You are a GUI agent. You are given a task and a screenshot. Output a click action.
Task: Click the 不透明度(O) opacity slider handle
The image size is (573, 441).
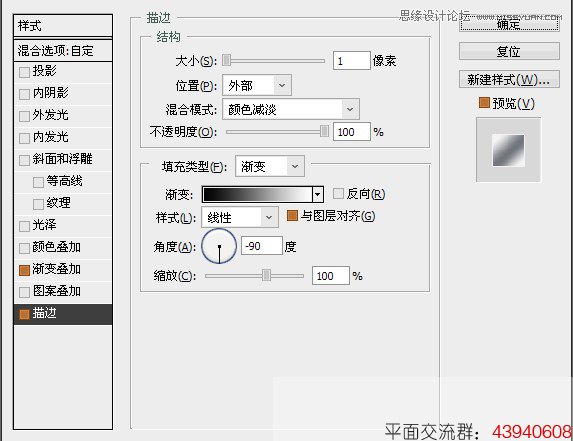click(324, 131)
